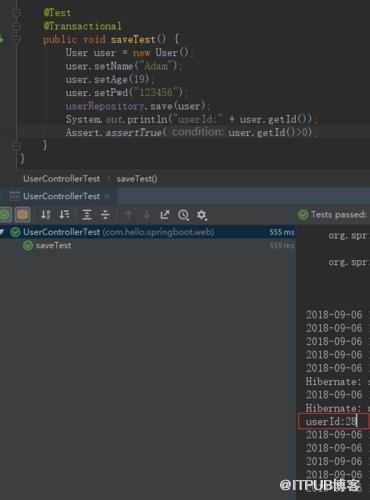Click the 'condition:' parameter hint
The height and width of the screenshot is (500, 370).
pyautogui.click(x=198, y=132)
